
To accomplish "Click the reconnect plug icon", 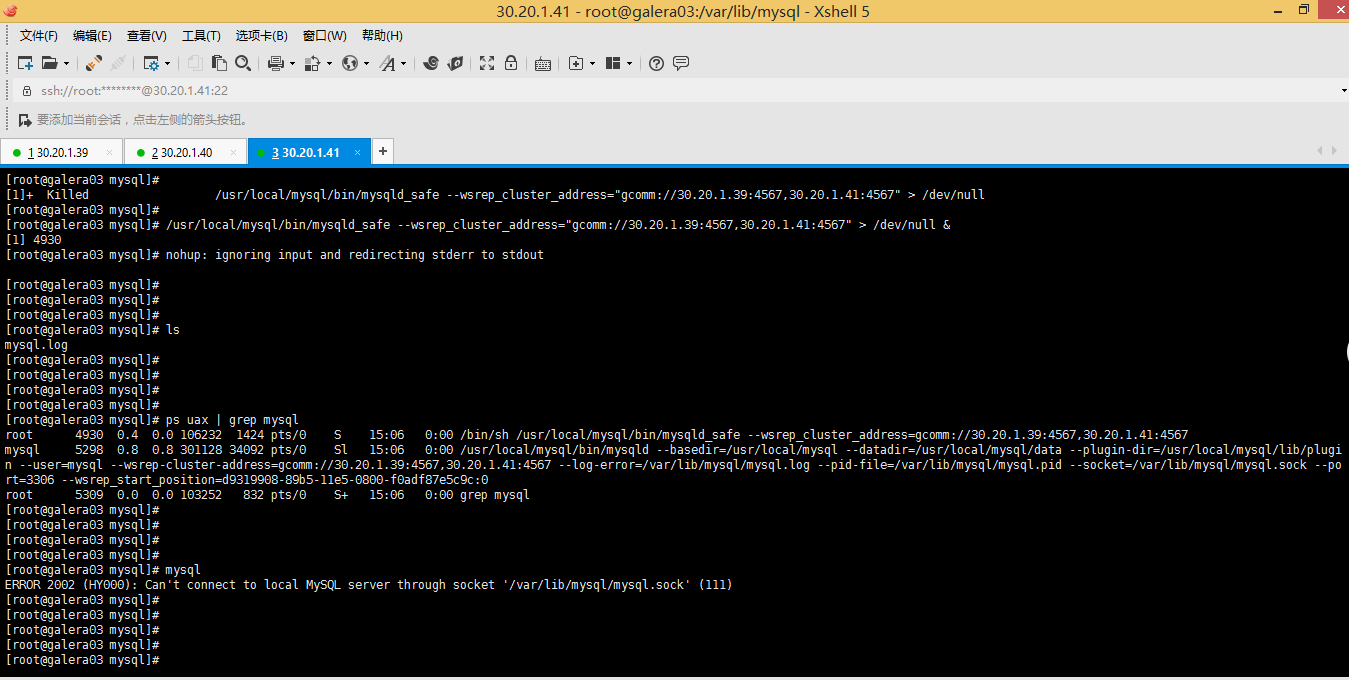I will coord(118,63).
